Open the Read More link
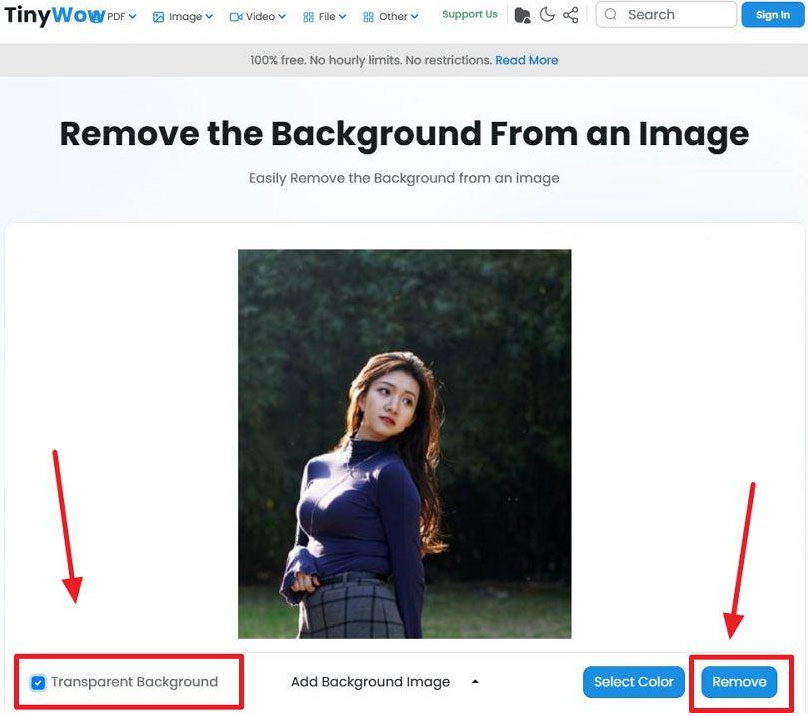808x716 pixels. [526, 60]
